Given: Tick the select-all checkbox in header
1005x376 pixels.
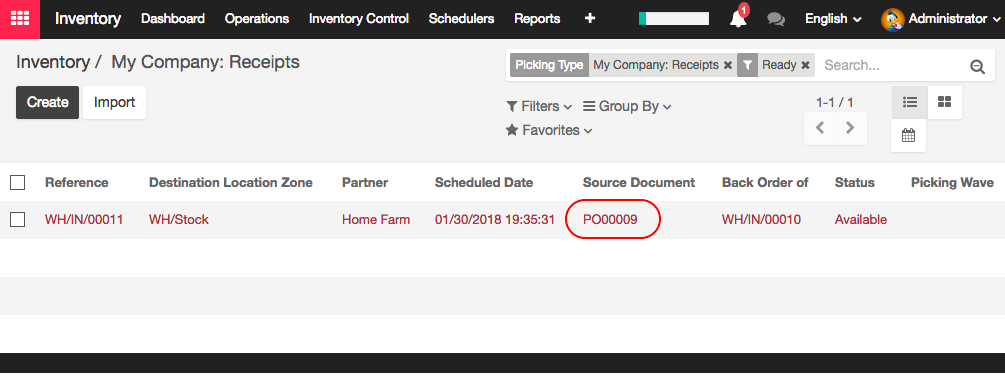Looking at the screenshot, I should click(17, 183).
